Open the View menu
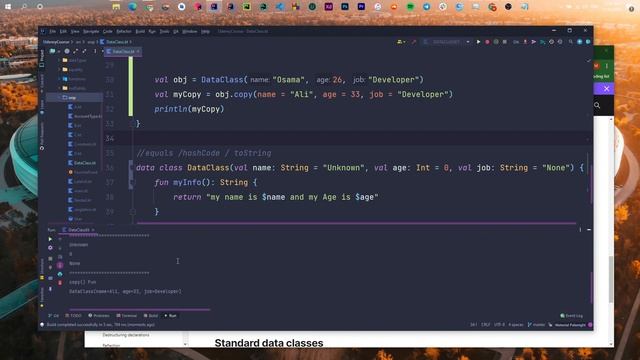The height and width of the screenshot is (360, 640). (x=75, y=31)
